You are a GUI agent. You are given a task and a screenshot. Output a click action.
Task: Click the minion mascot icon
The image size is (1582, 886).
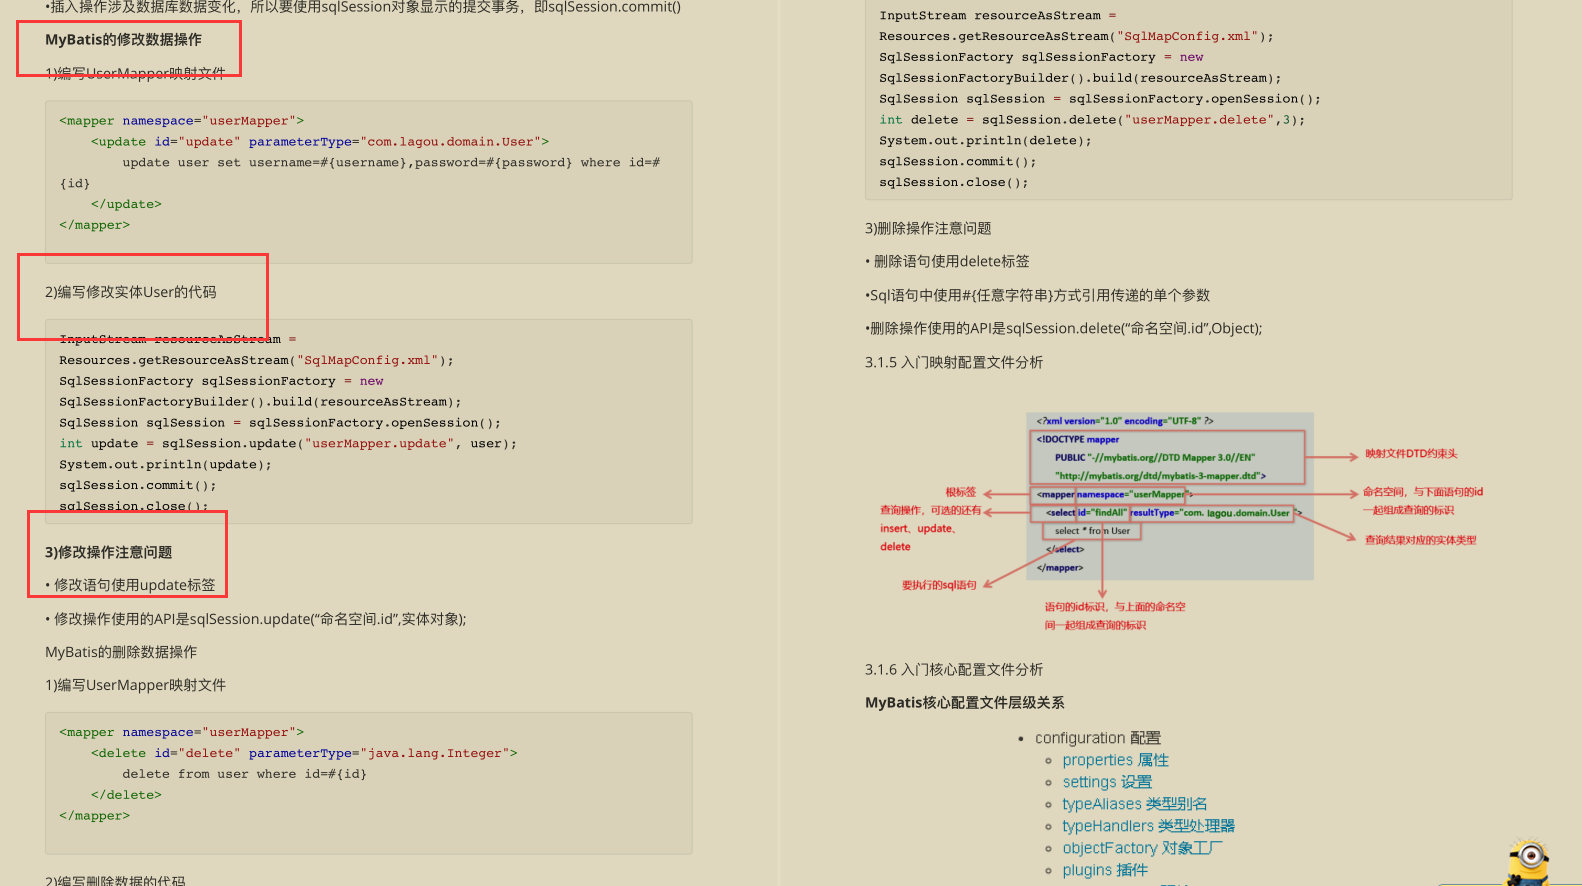[1529, 862]
